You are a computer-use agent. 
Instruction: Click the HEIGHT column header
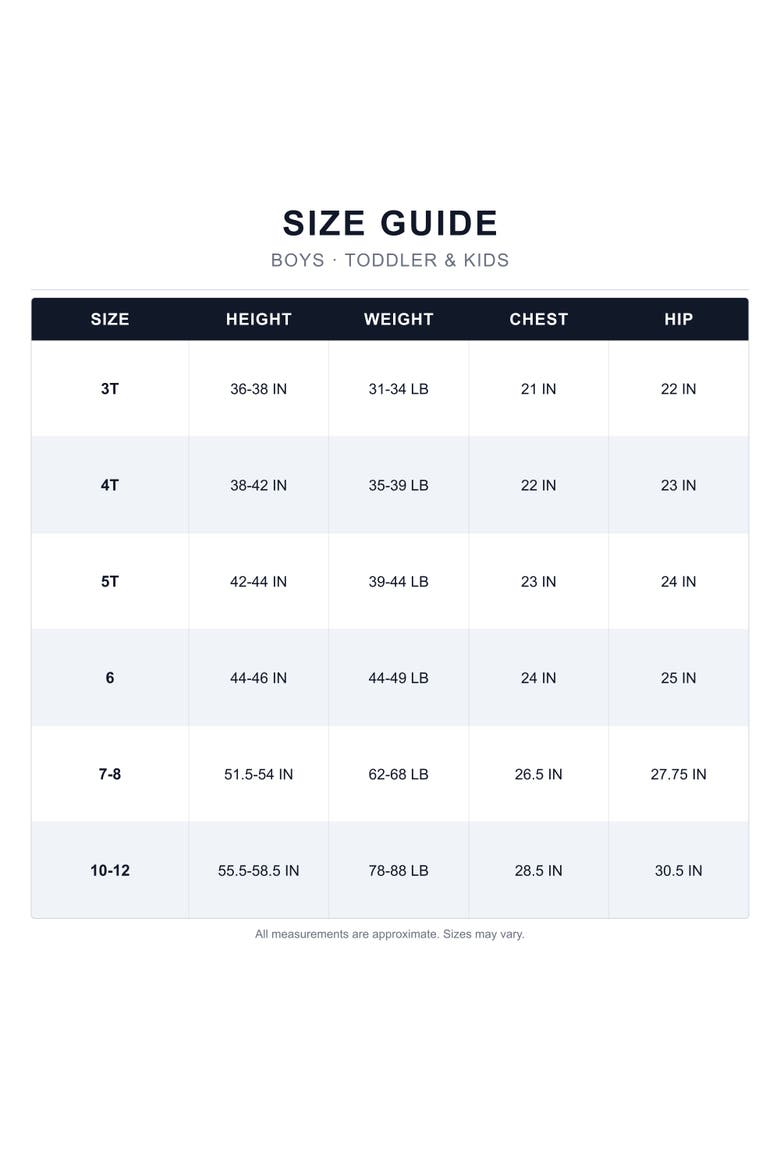pos(258,319)
